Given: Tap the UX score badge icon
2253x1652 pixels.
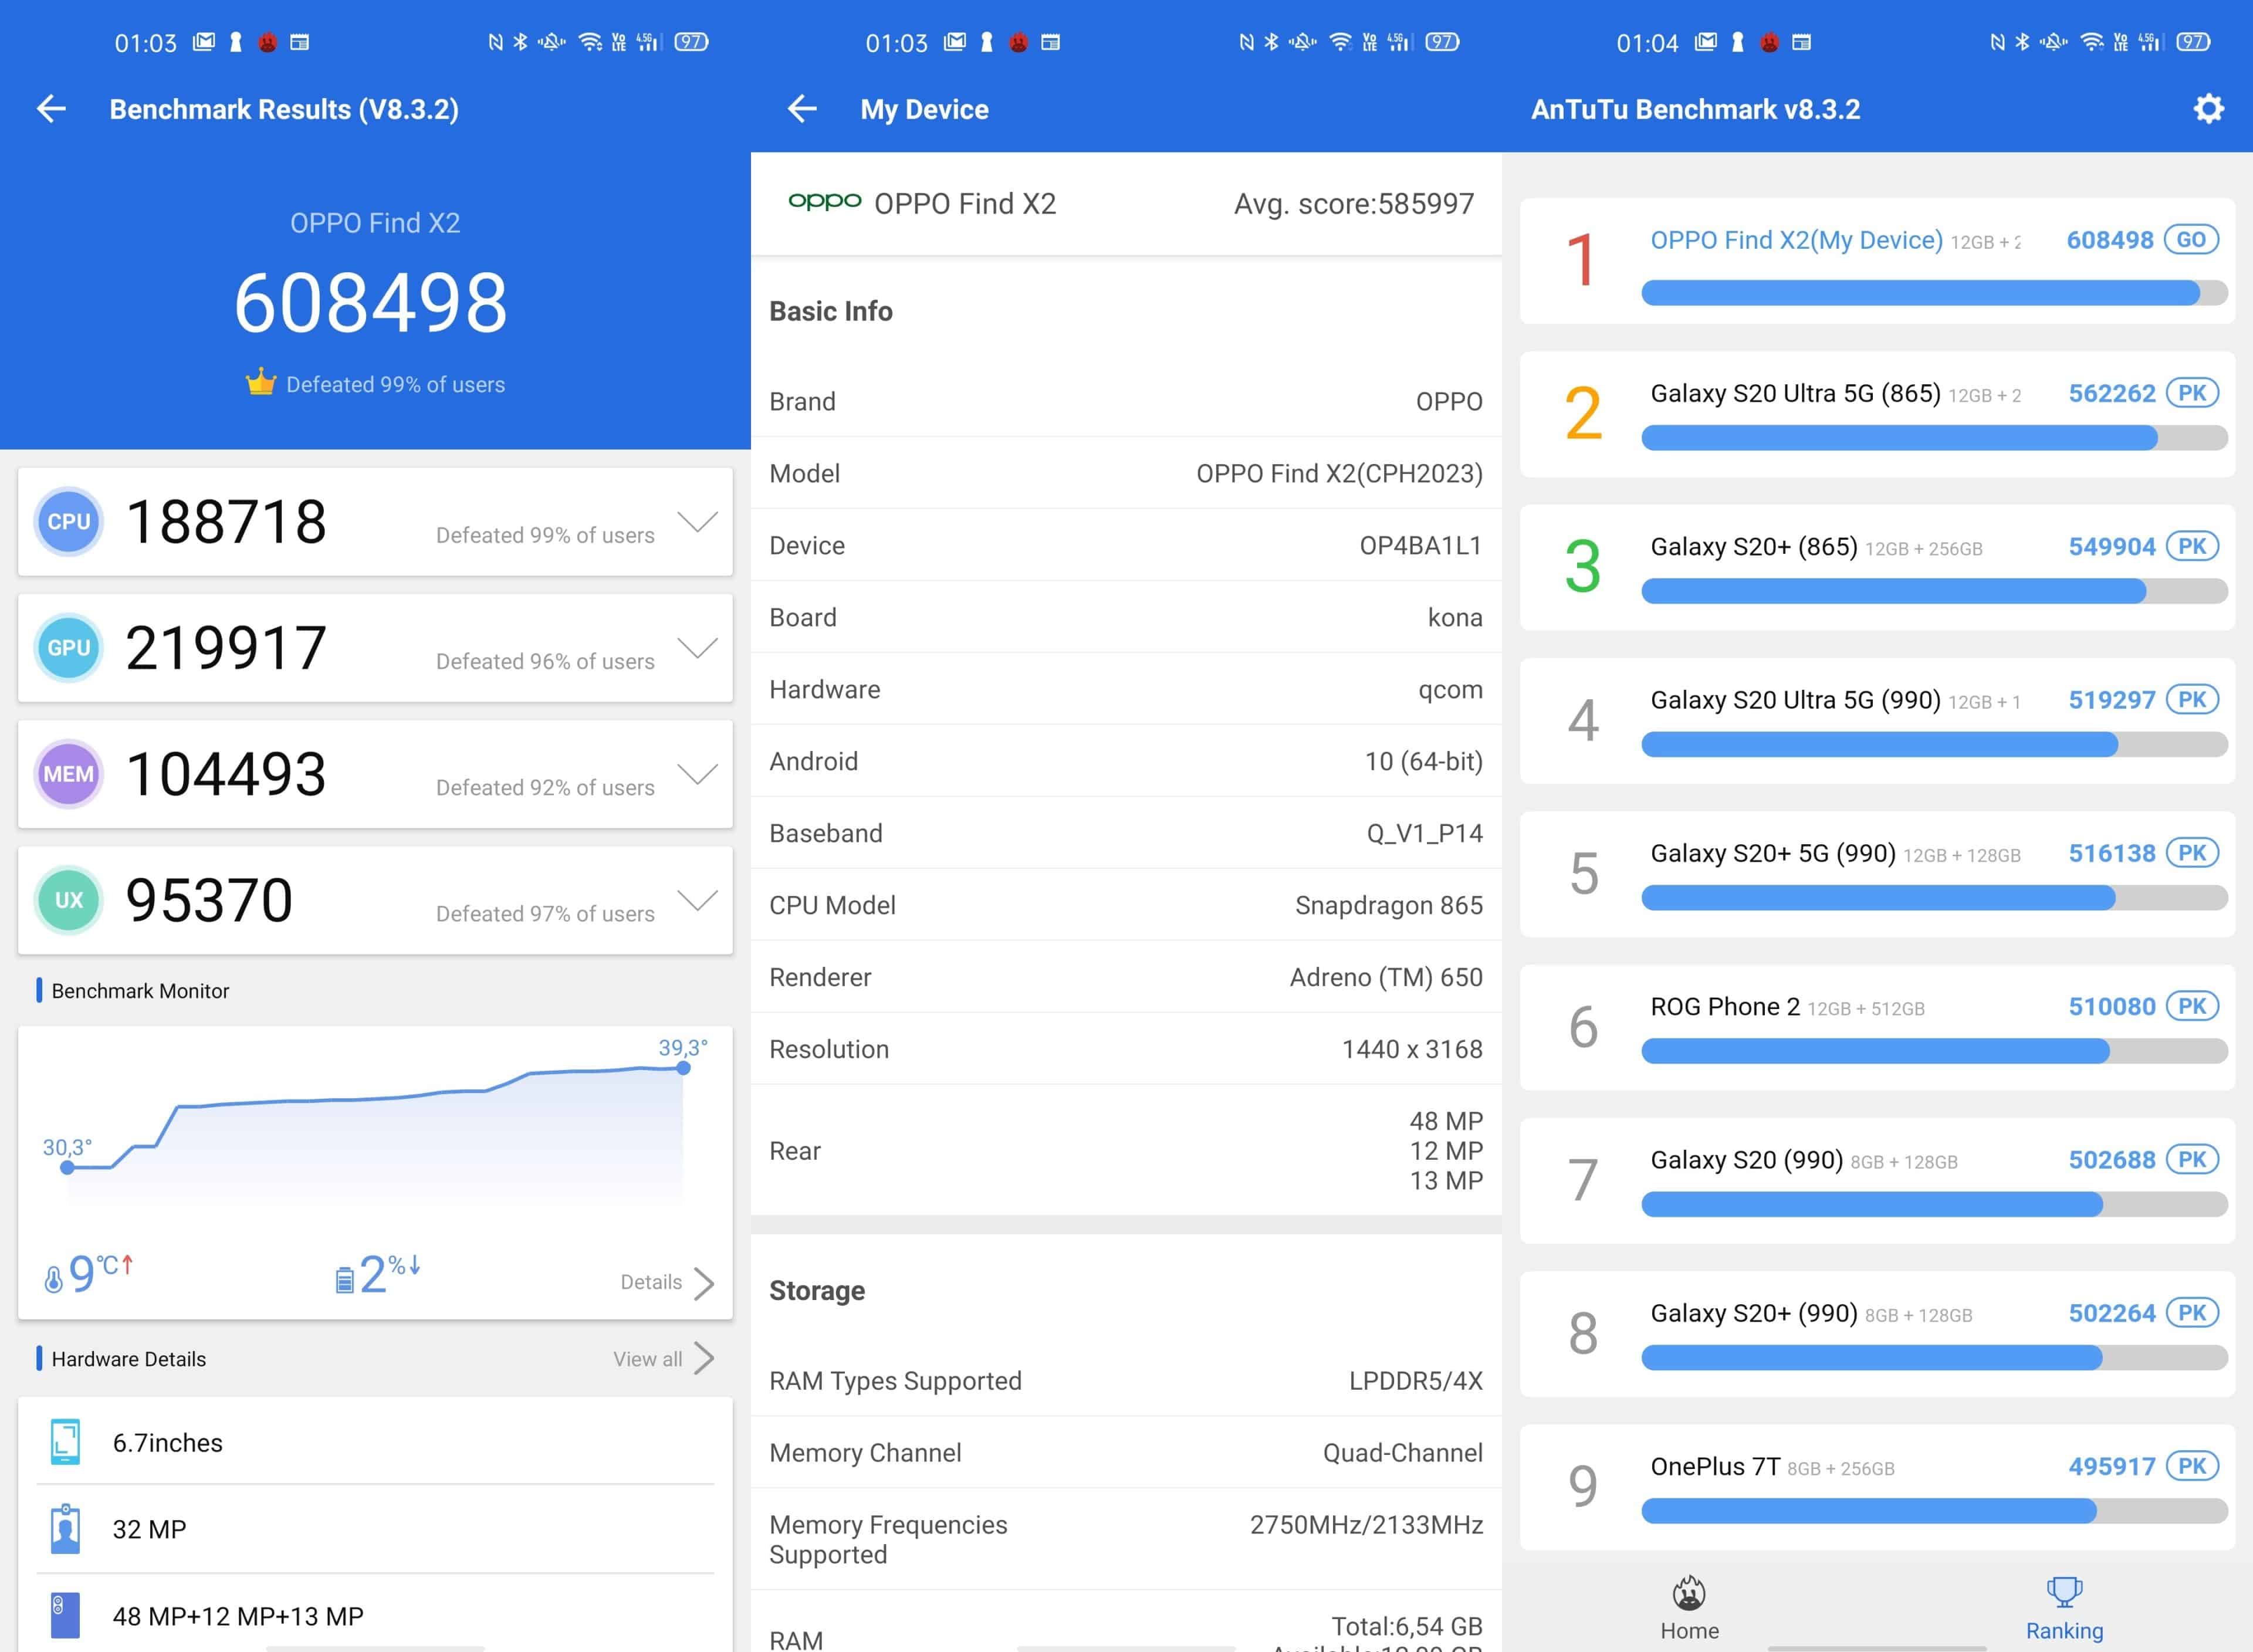Looking at the screenshot, I should click(x=69, y=900).
